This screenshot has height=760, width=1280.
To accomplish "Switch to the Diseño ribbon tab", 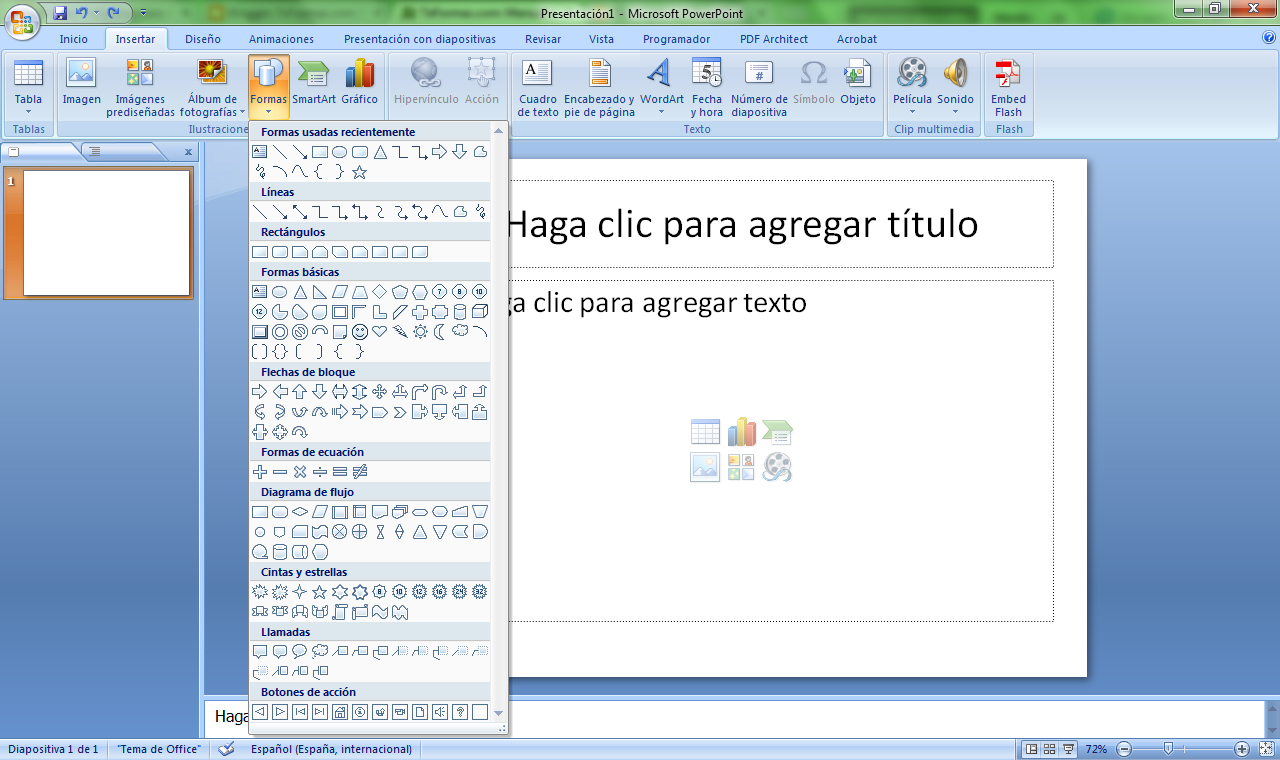I will (x=202, y=39).
